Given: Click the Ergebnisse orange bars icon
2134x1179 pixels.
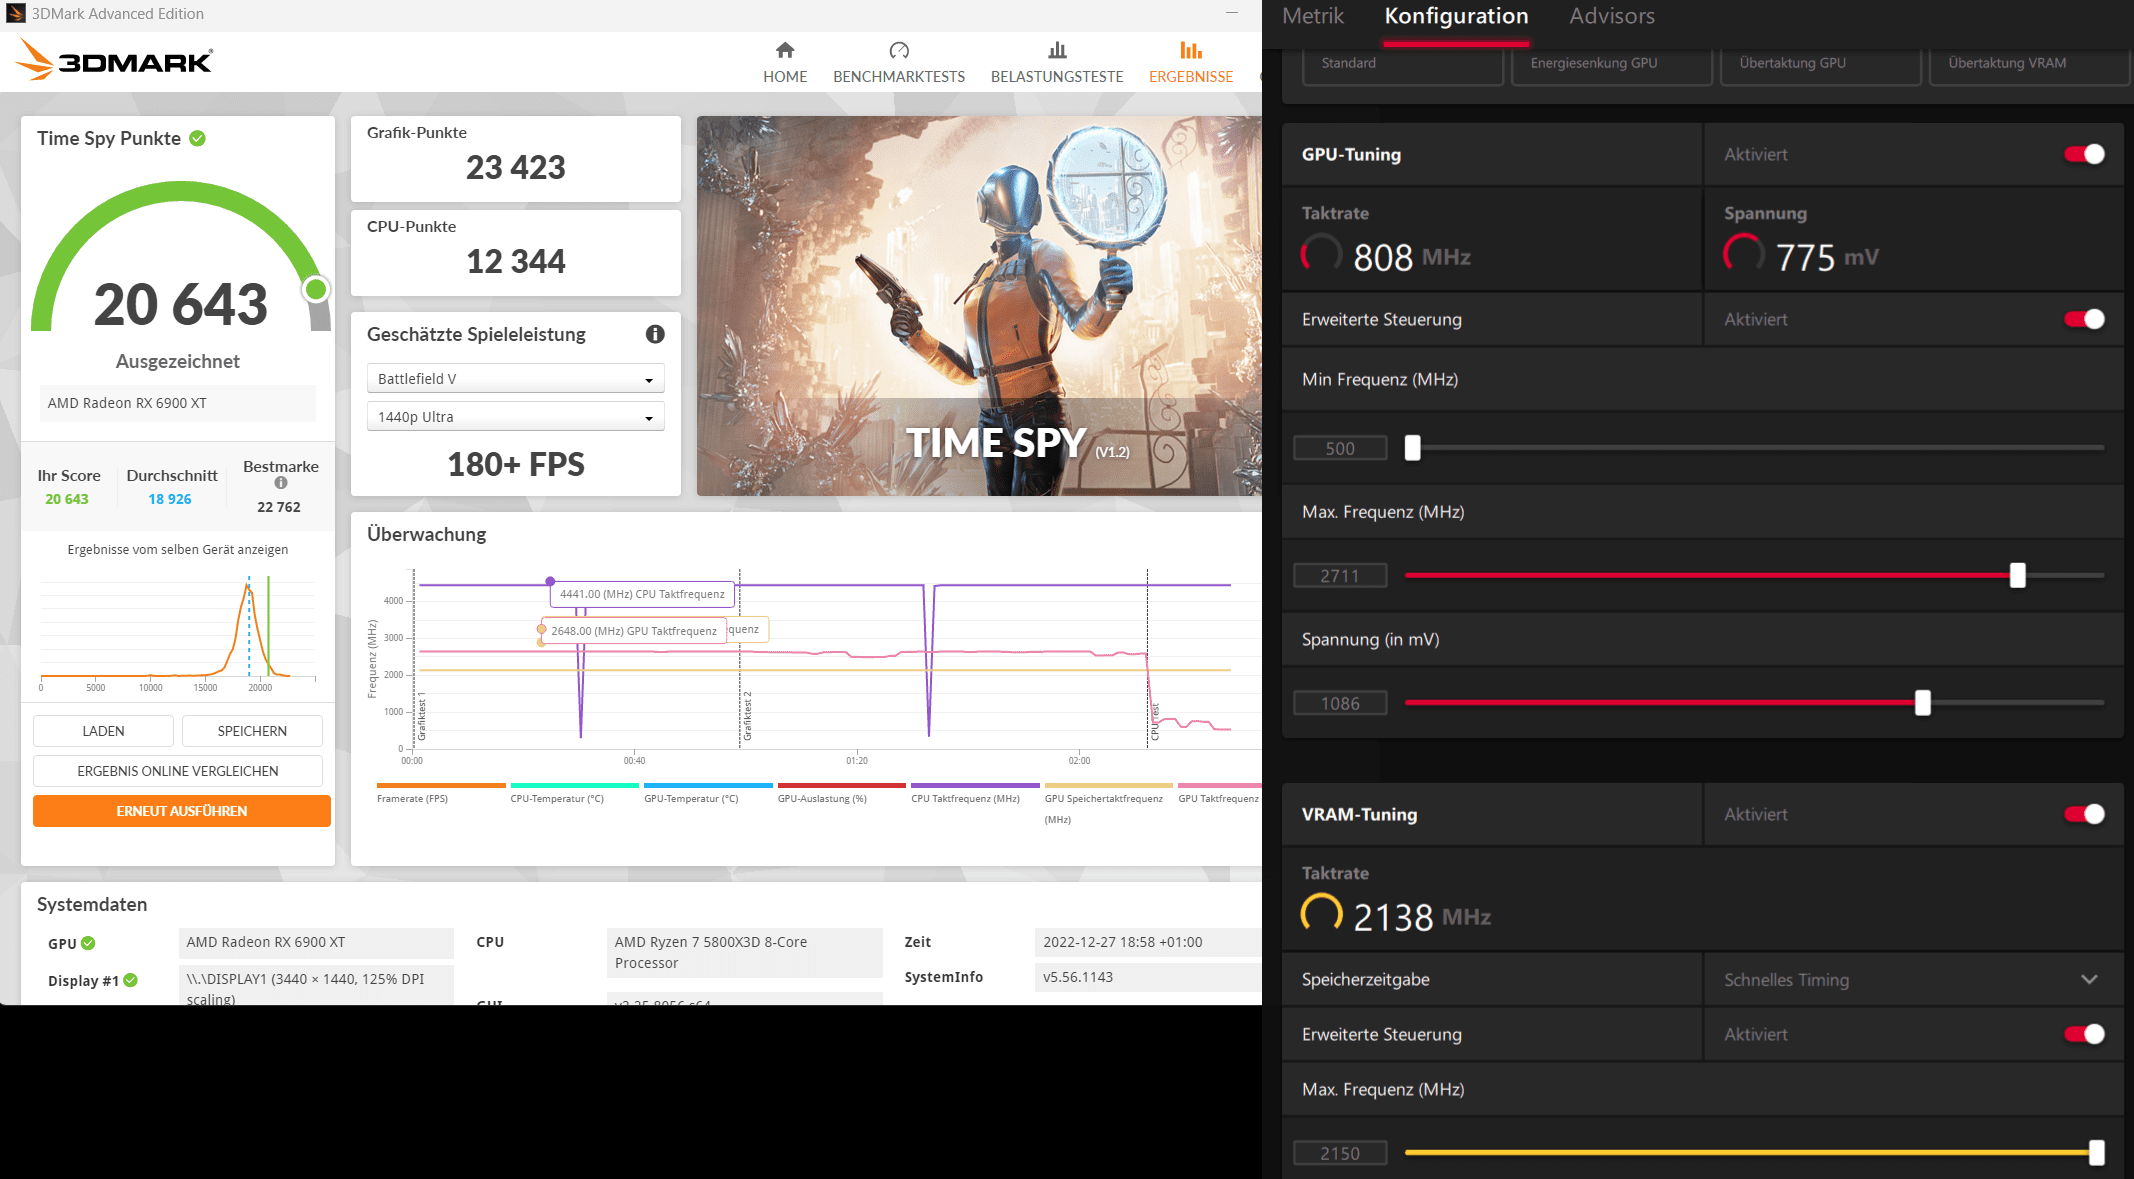Looking at the screenshot, I should [1190, 50].
